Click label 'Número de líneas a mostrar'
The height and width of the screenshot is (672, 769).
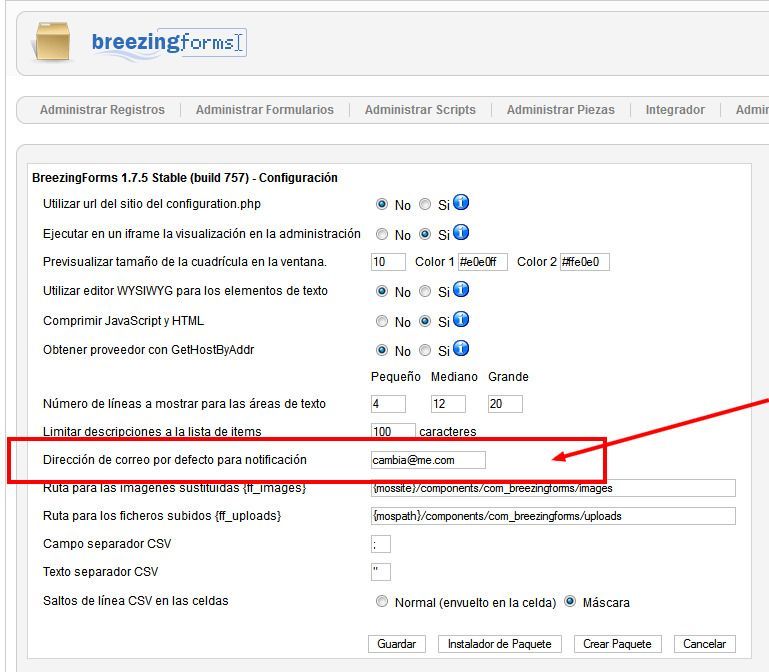point(184,404)
